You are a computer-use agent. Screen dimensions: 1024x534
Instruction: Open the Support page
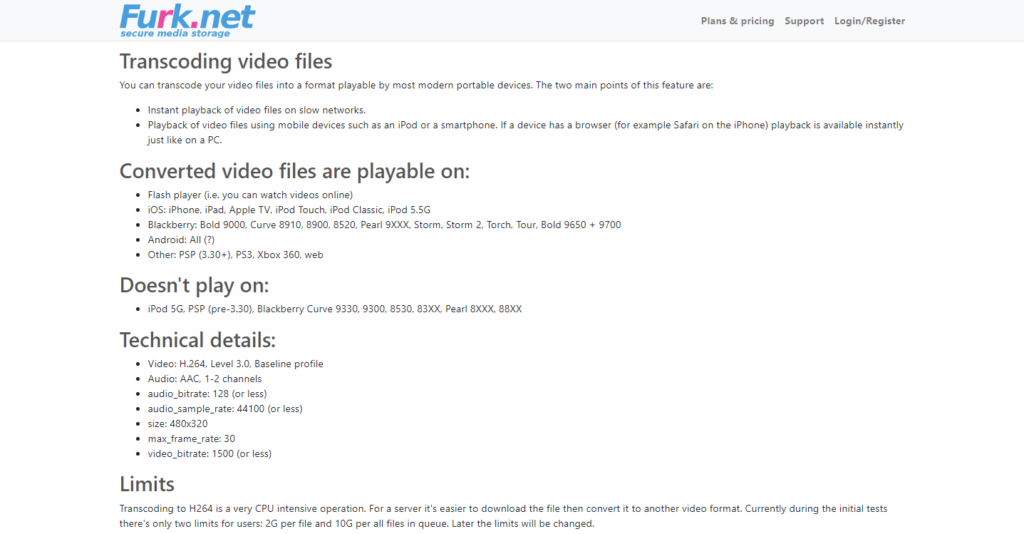tap(804, 21)
